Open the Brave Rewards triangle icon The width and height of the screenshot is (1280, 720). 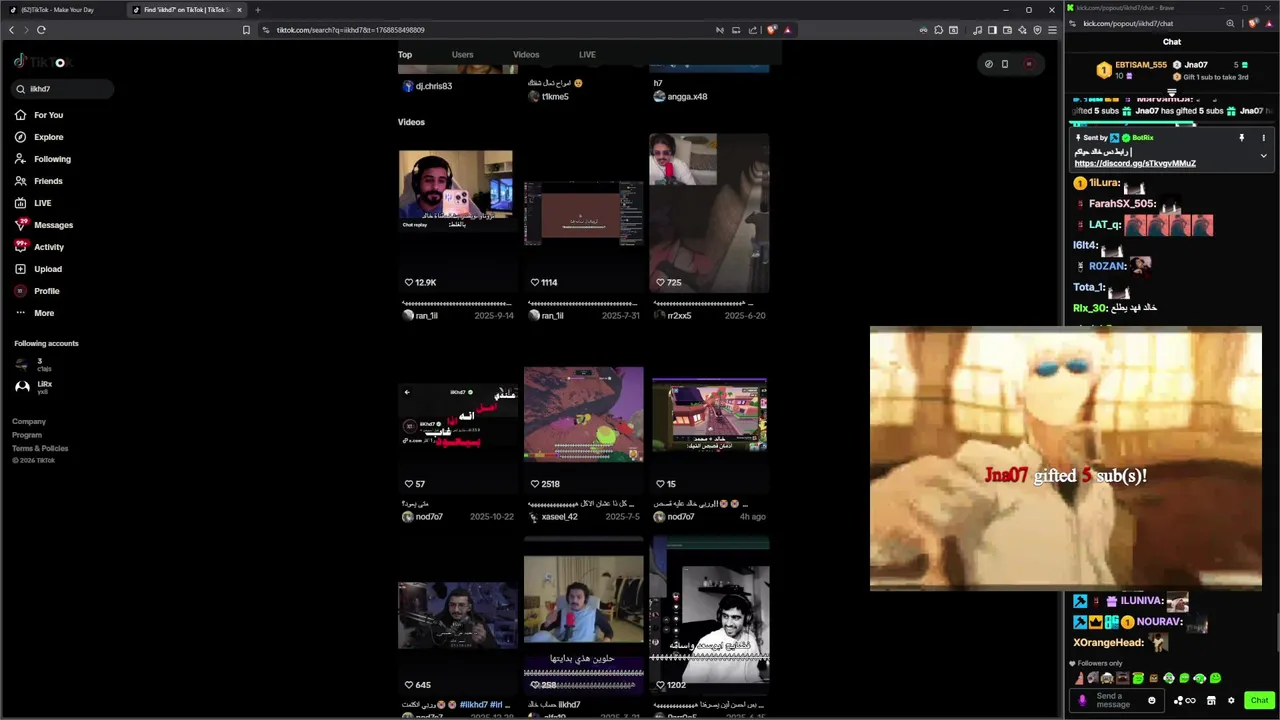(787, 30)
